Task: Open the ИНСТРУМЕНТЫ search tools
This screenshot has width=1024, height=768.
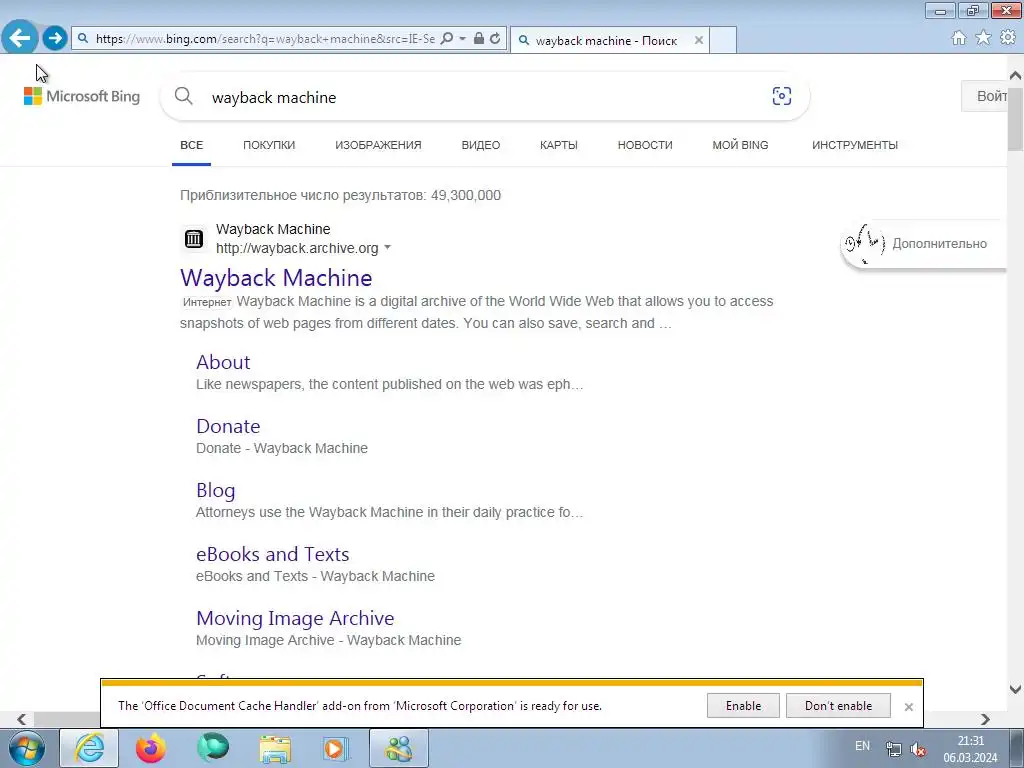Action: [x=855, y=145]
